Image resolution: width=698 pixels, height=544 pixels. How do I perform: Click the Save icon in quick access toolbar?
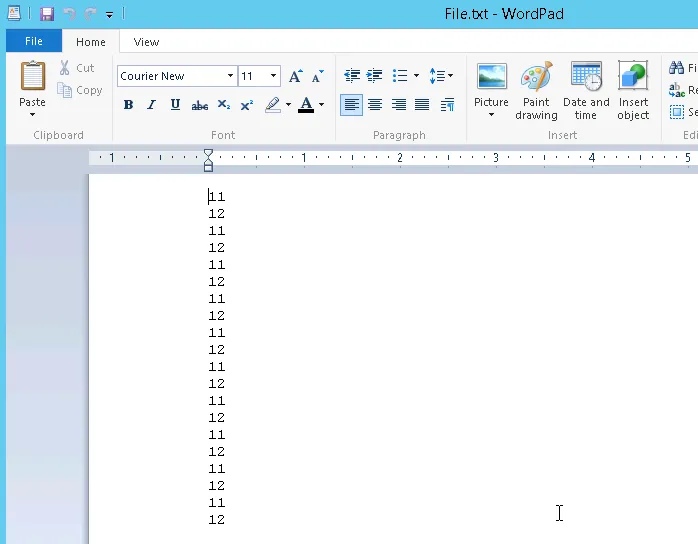pyautogui.click(x=47, y=14)
